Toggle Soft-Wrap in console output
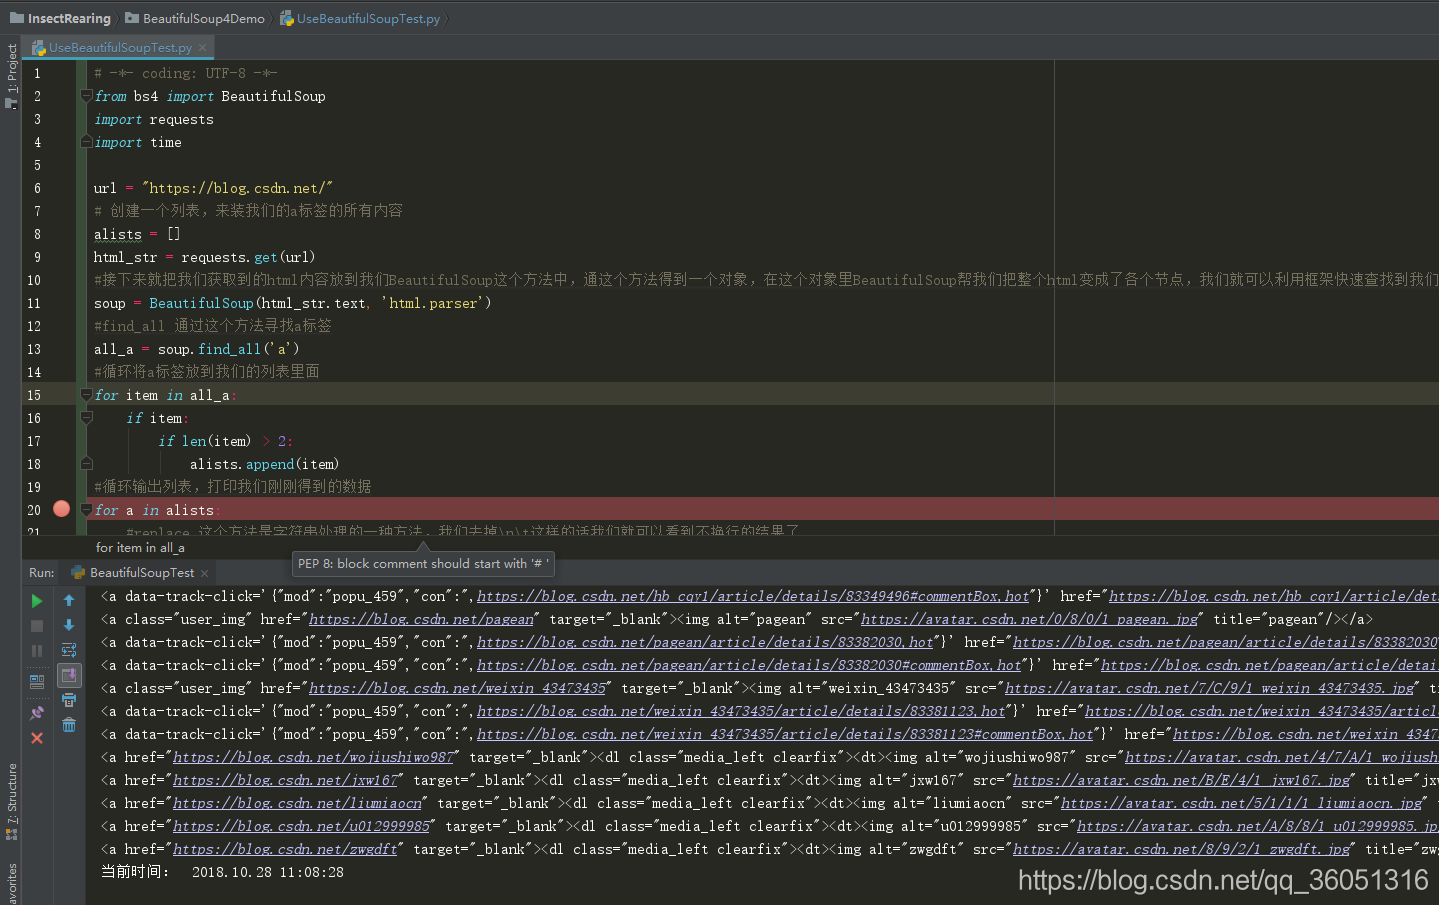1439x905 pixels. click(x=69, y=650)
